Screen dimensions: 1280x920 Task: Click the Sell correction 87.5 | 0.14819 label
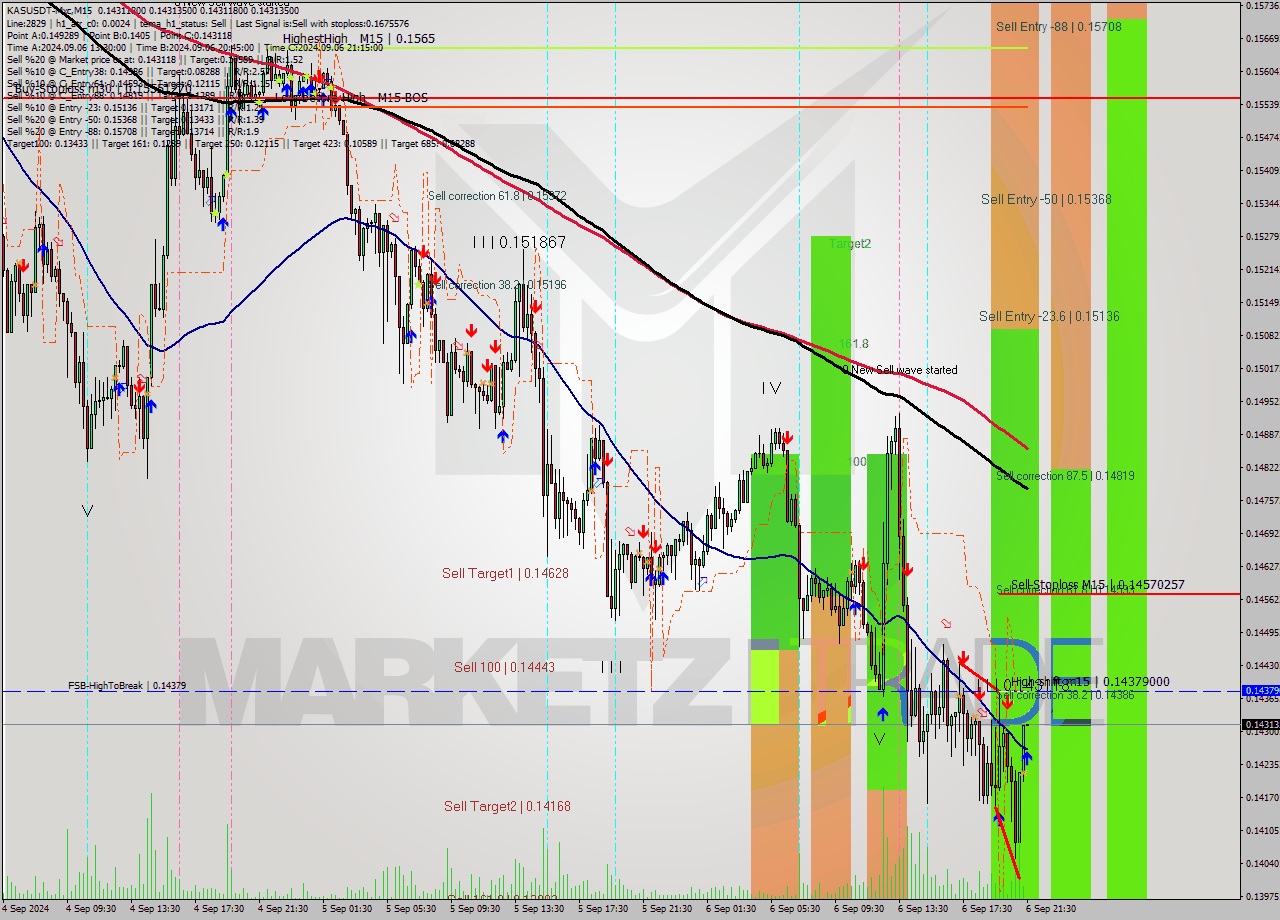tap(1065, 476)
